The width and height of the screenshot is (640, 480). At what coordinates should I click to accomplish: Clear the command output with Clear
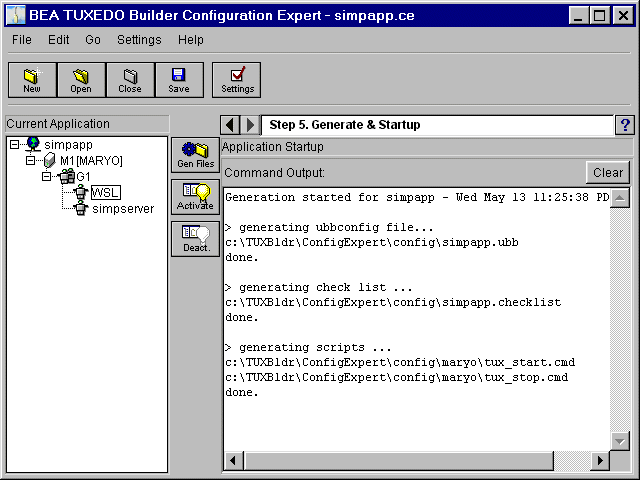[608, 173]
